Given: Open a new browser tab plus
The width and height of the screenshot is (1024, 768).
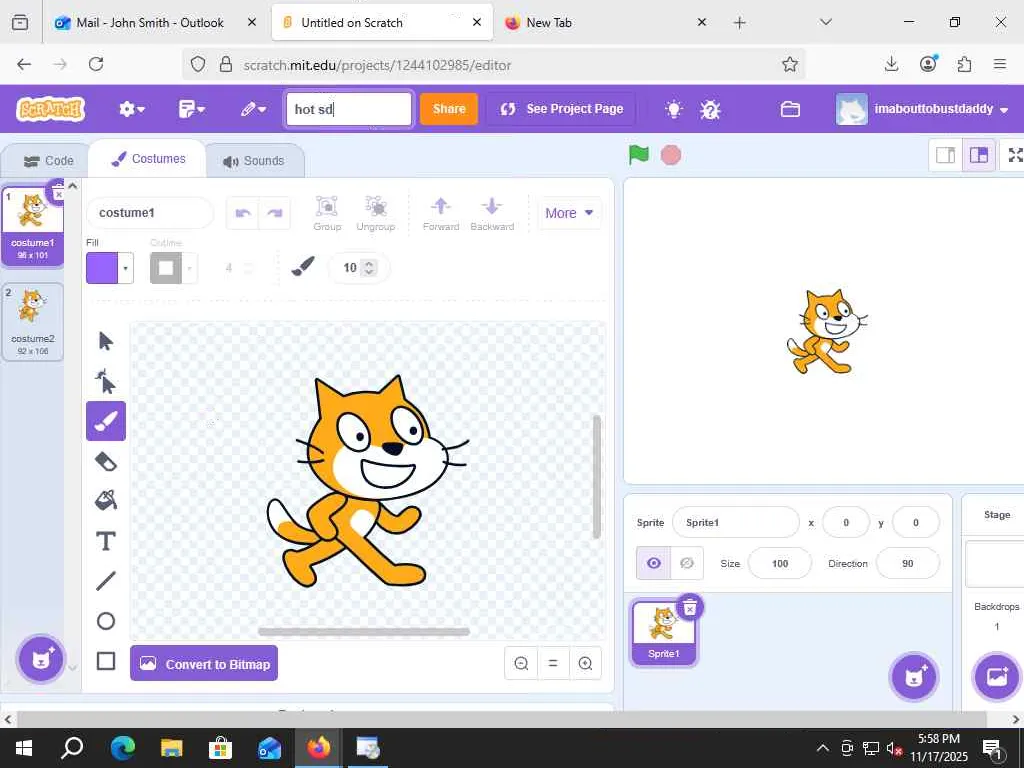Looking at the screenshot, I should click(739, 23).
